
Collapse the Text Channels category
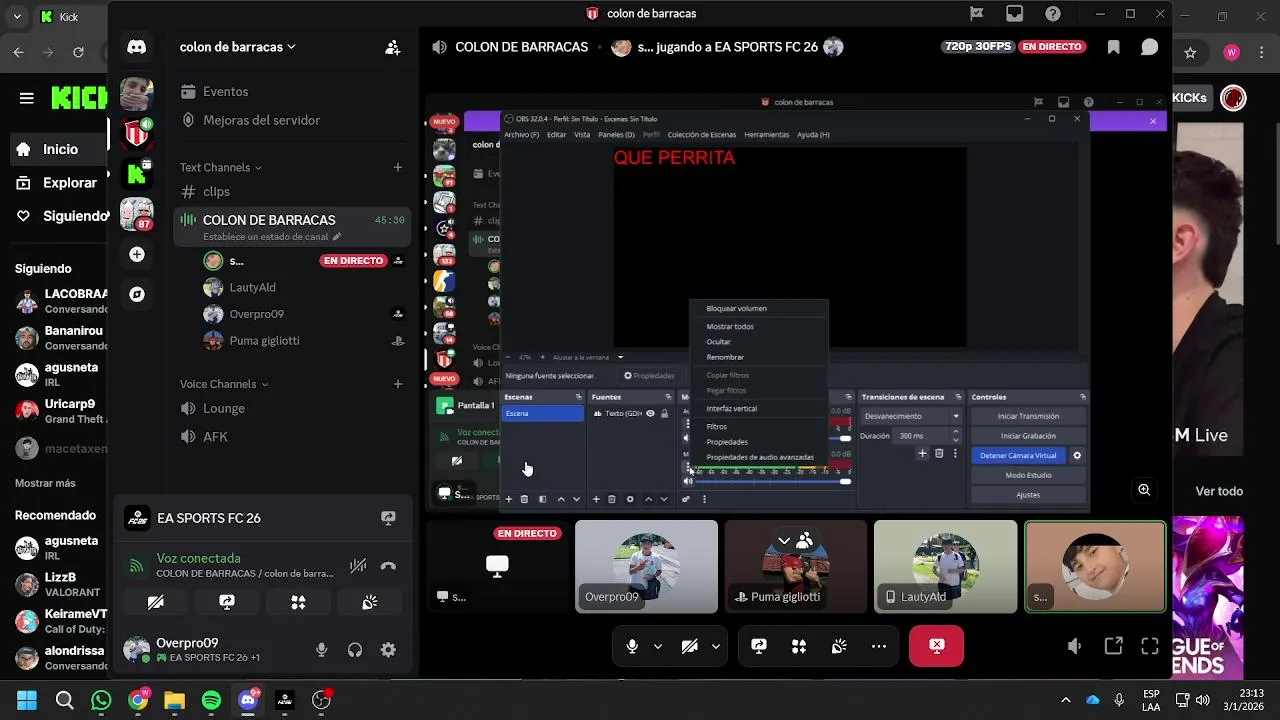(x=221, y=167)
